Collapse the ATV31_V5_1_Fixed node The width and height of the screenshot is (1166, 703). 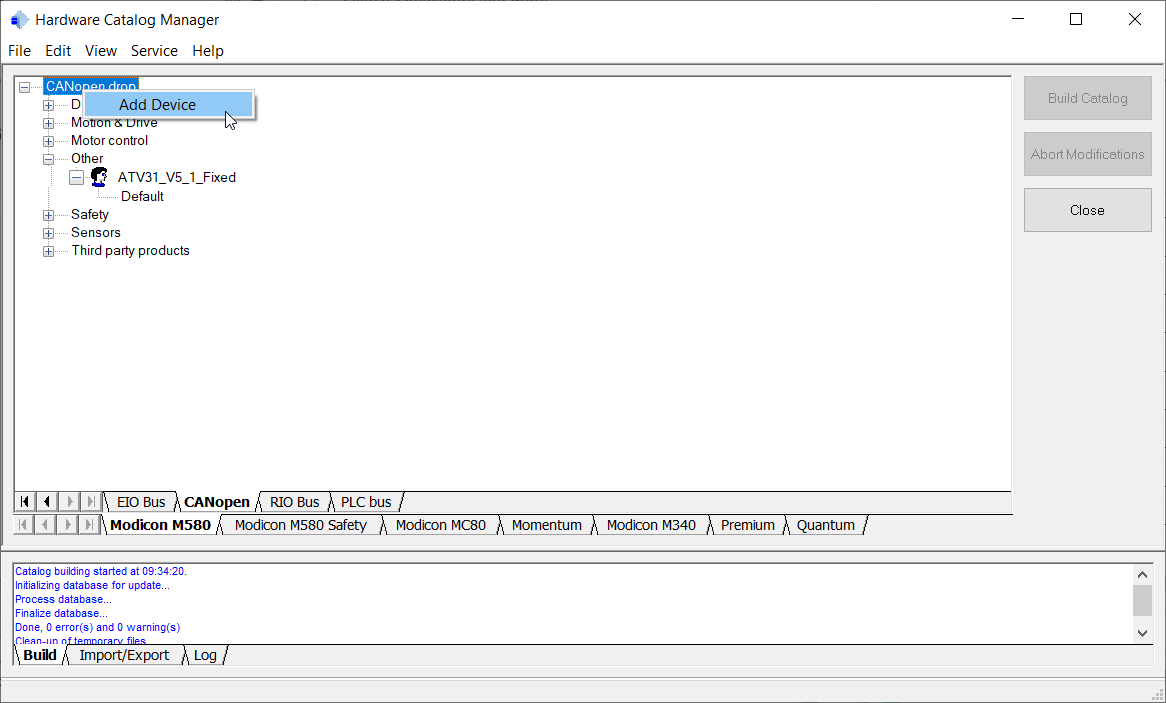[77, 177]
